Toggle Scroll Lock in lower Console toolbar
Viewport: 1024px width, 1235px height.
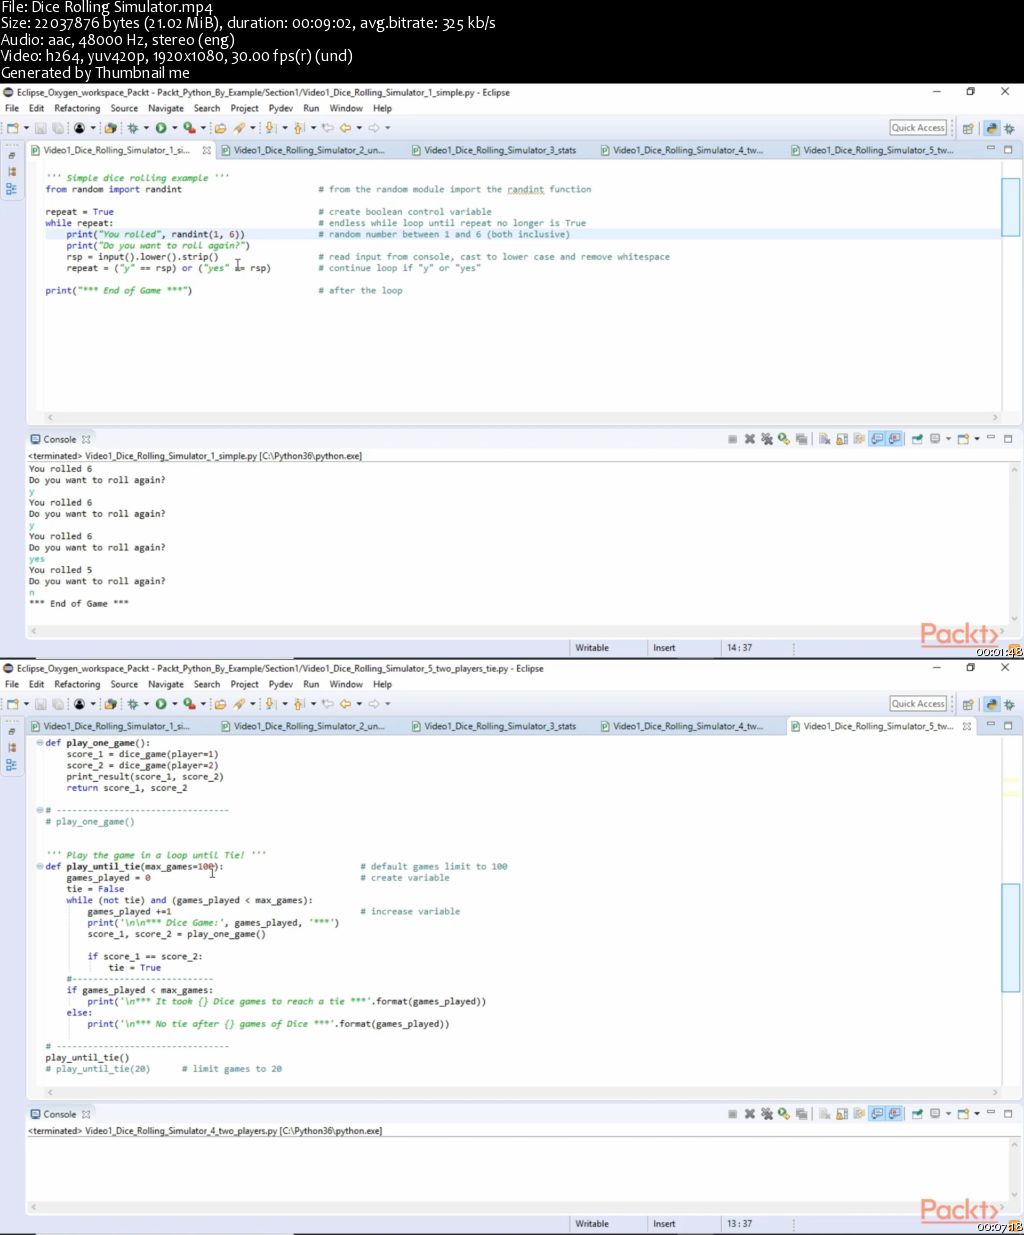(841, 1114)
